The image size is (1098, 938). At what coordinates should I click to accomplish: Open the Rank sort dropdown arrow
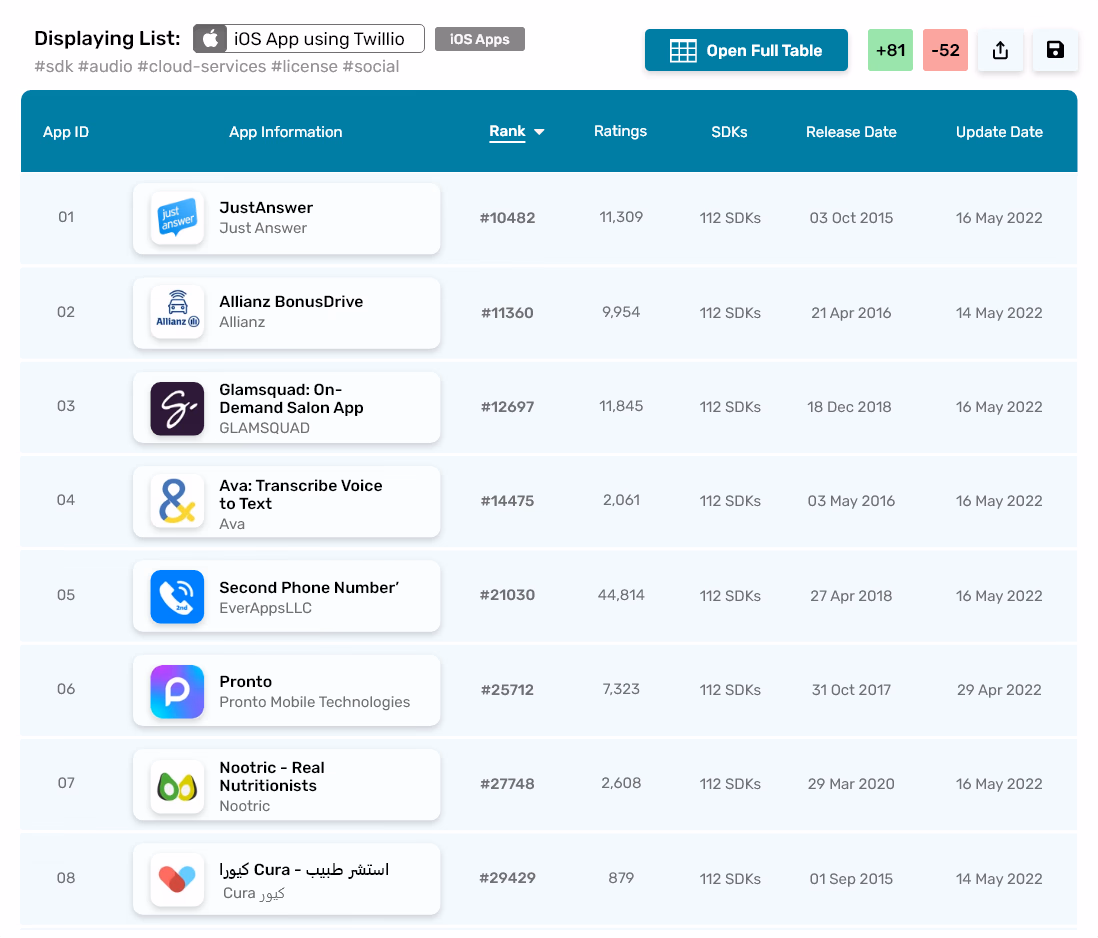click(538, 132)
